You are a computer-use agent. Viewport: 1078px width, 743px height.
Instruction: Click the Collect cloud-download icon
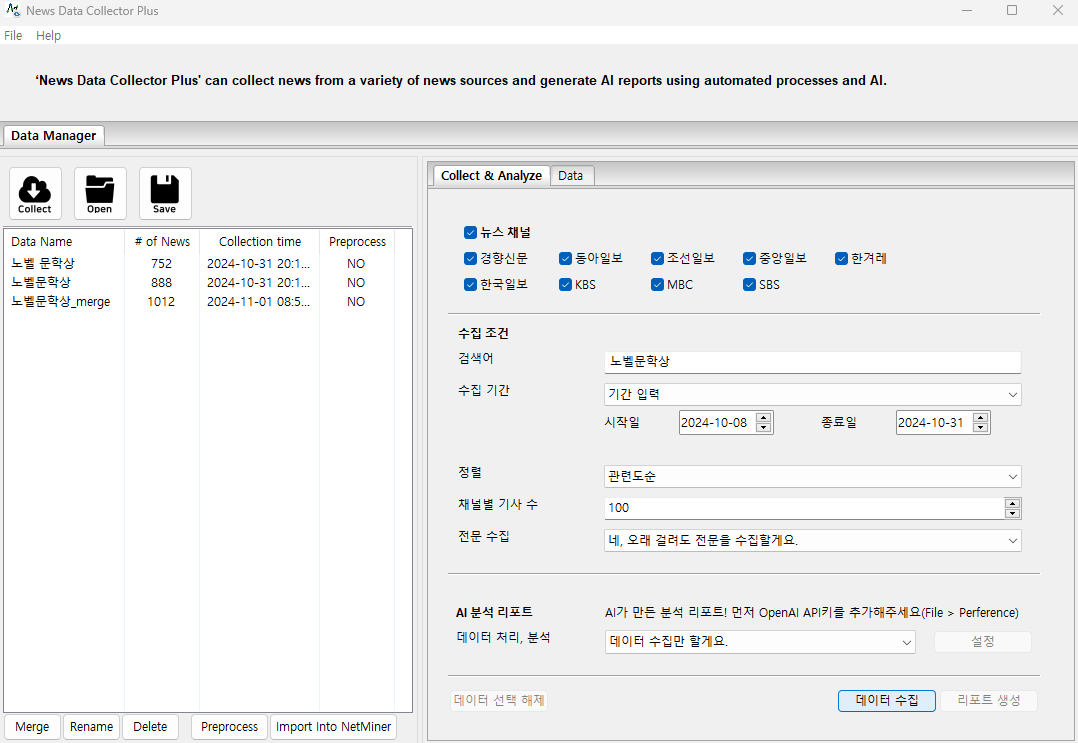coord(35,193)
